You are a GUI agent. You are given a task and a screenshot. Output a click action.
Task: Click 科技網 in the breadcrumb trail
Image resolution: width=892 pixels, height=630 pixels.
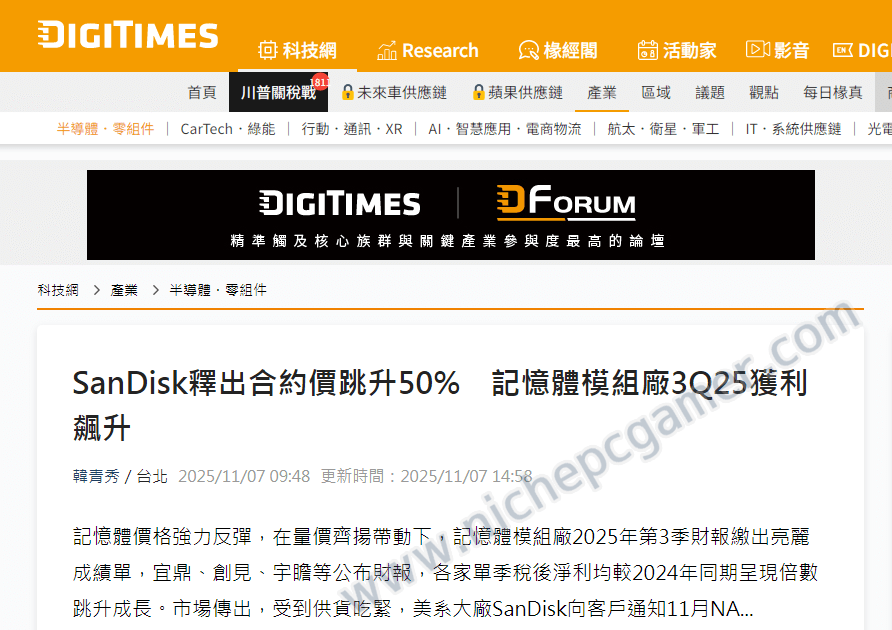coord(58,290)
